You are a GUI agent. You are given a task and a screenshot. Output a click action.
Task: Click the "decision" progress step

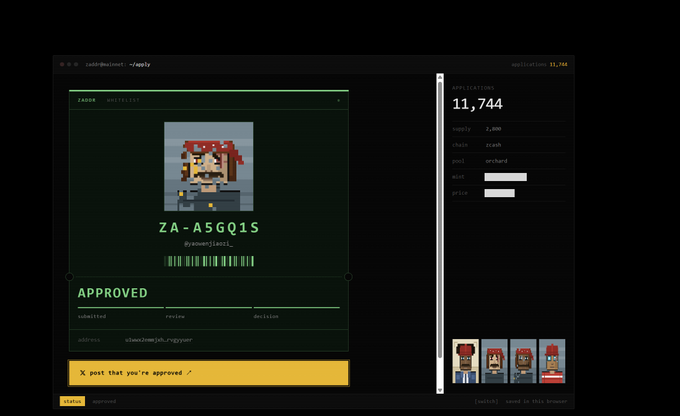[x=266, y=316]
